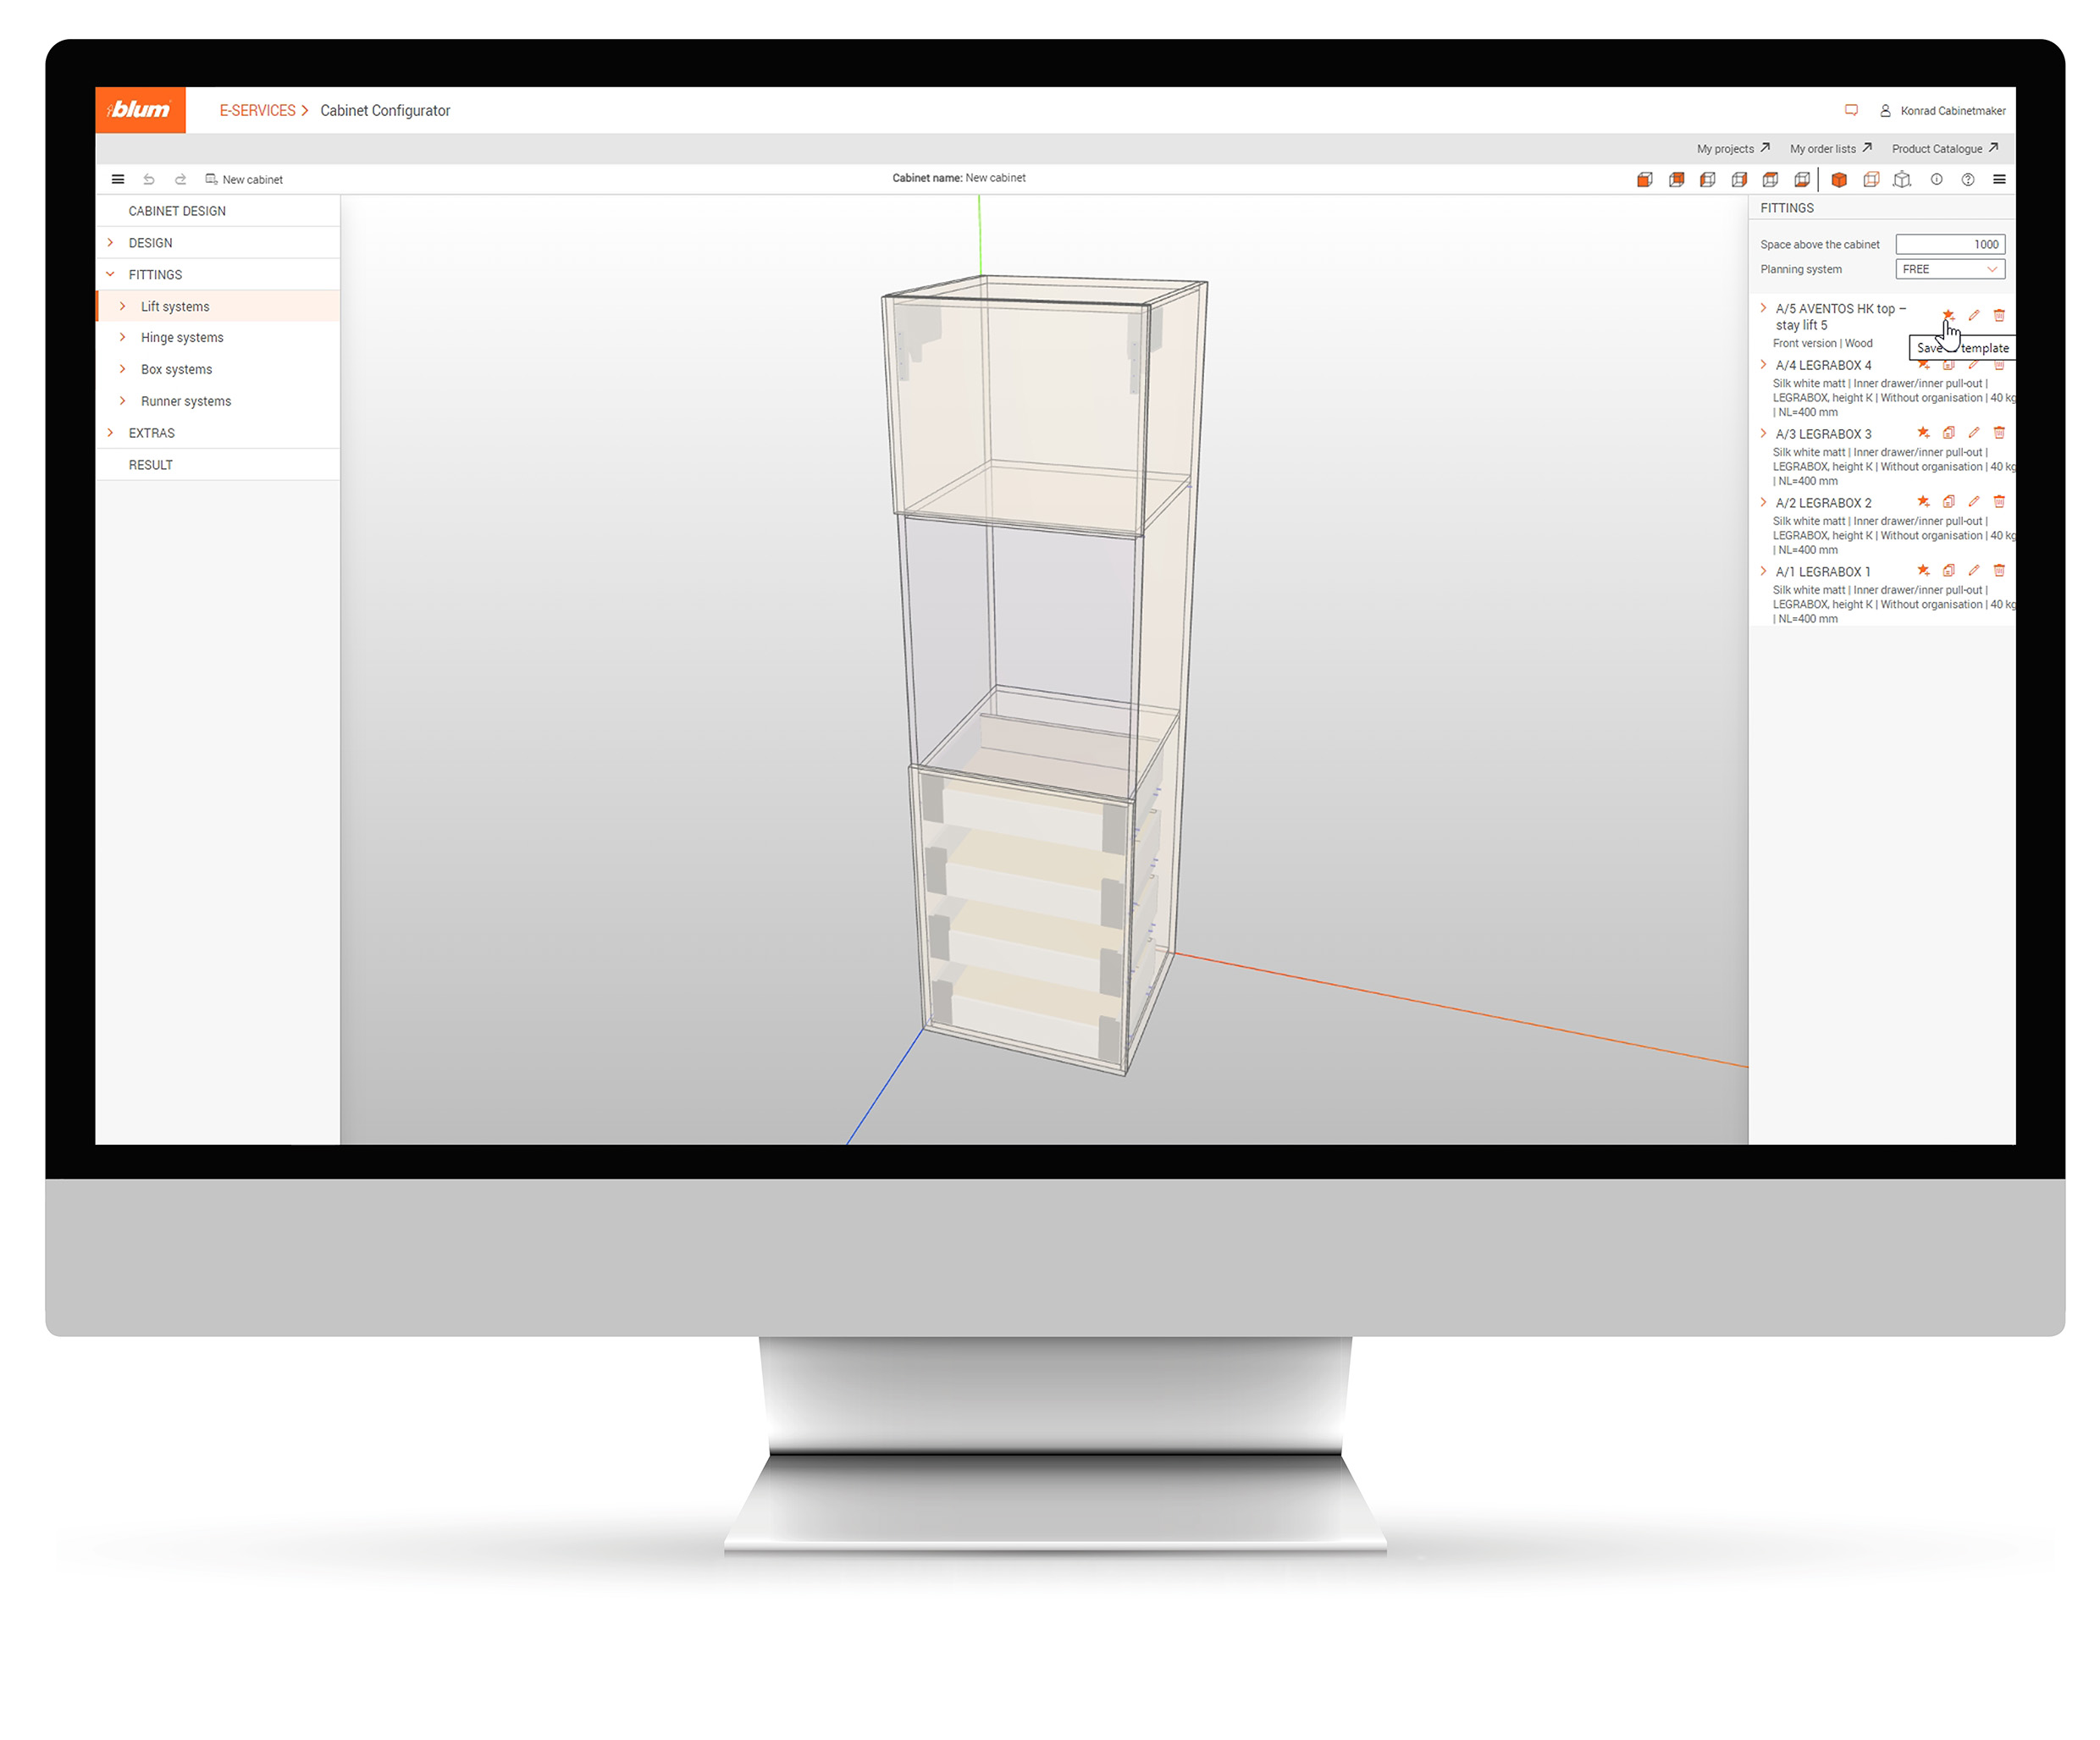This screenshot has height=1740, width=2100.
Task: Click the info icon in the toolbar
Action: point(1937,181)
